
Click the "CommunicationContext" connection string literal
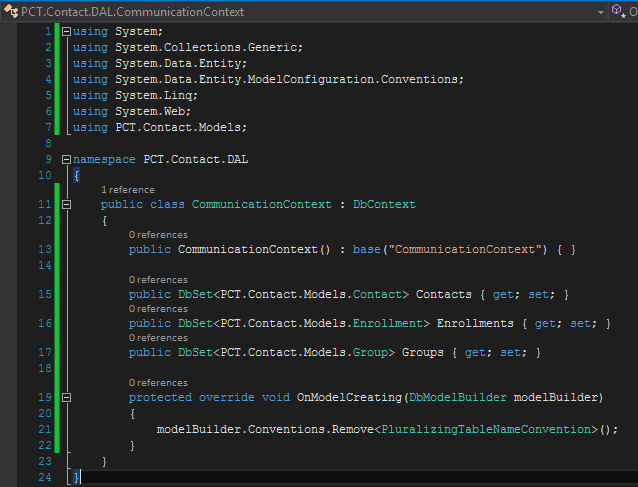click(467, 249)
